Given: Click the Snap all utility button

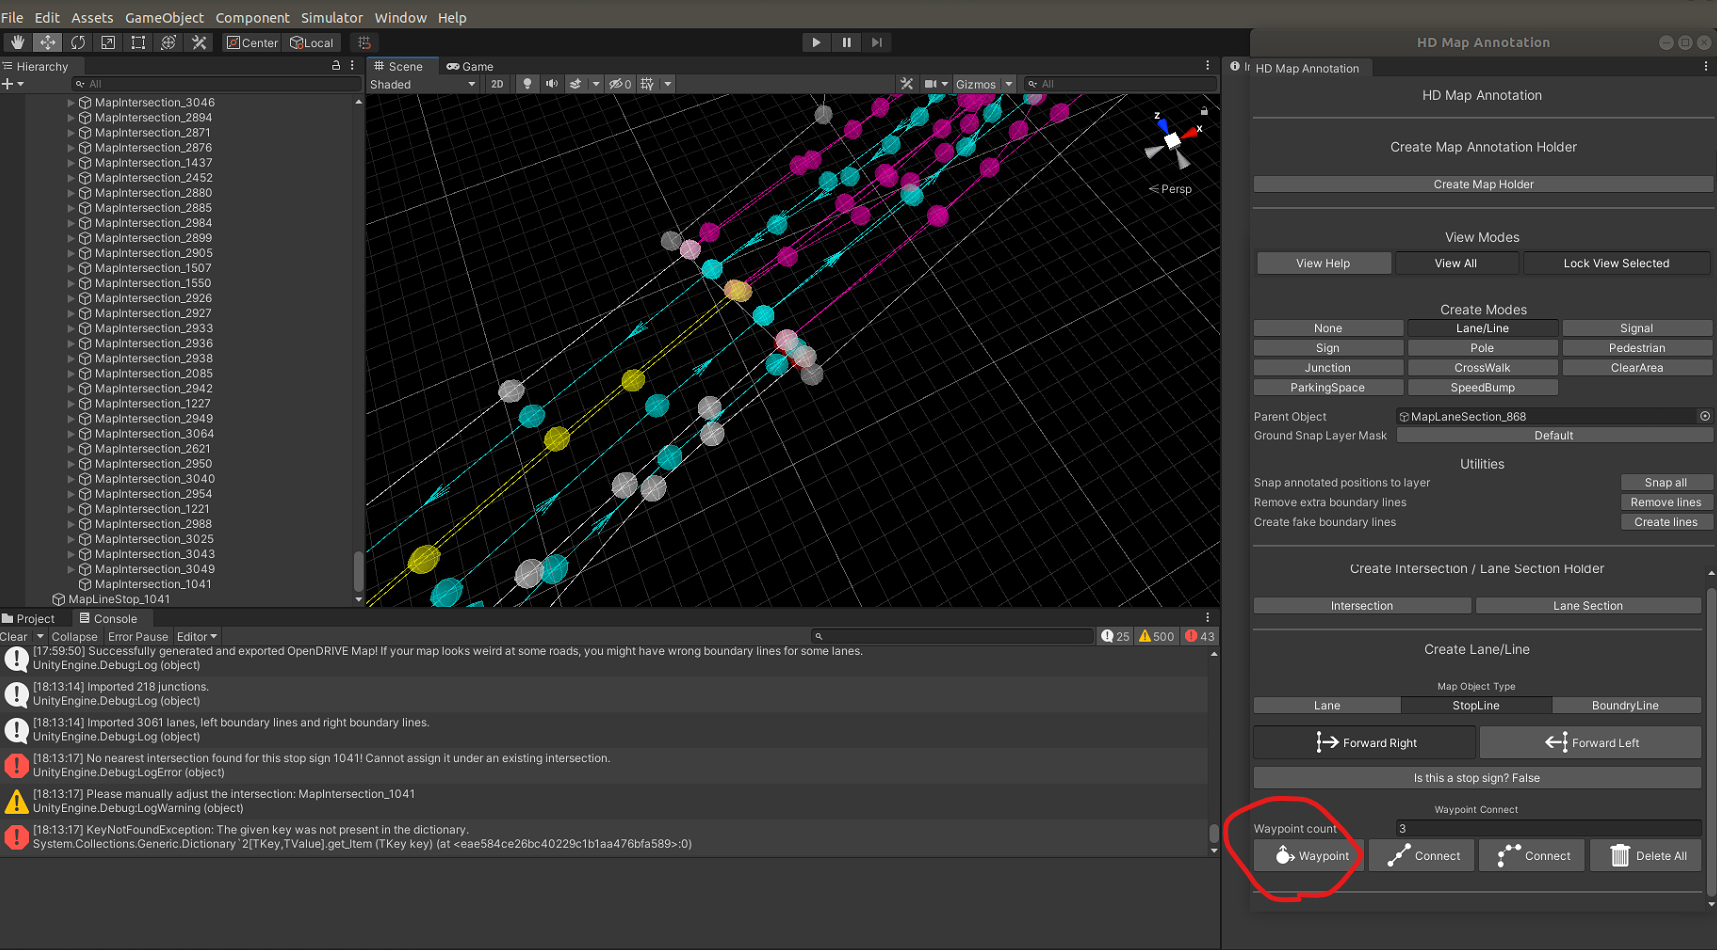Looking at the screenshot, I should (x=1666, y=481).
